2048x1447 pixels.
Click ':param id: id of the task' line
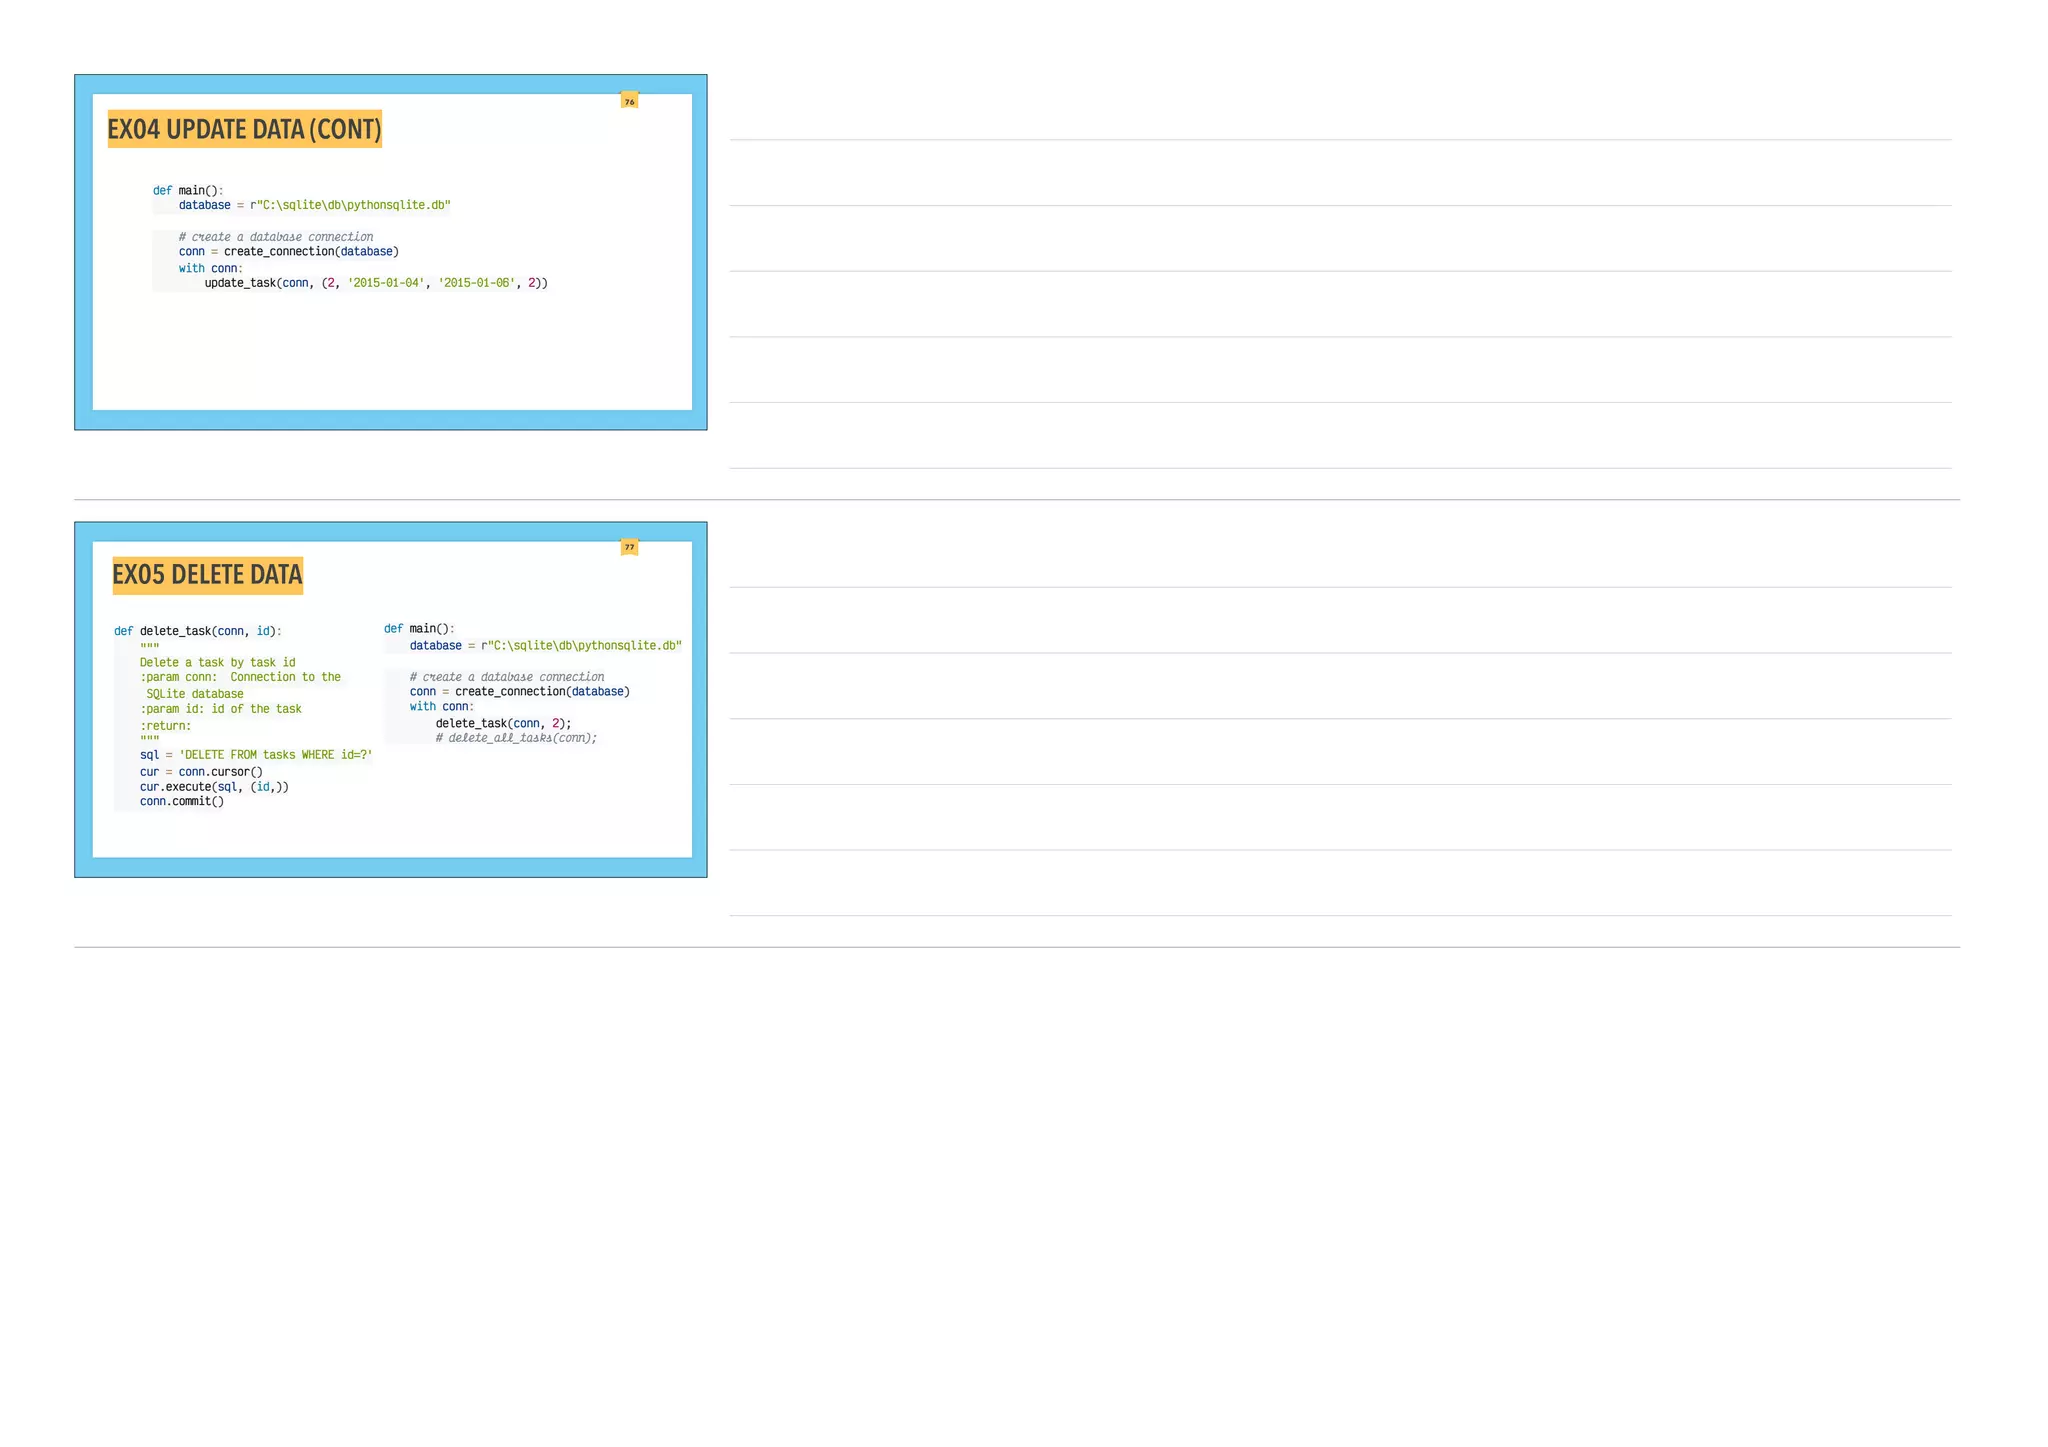(220, 709)
